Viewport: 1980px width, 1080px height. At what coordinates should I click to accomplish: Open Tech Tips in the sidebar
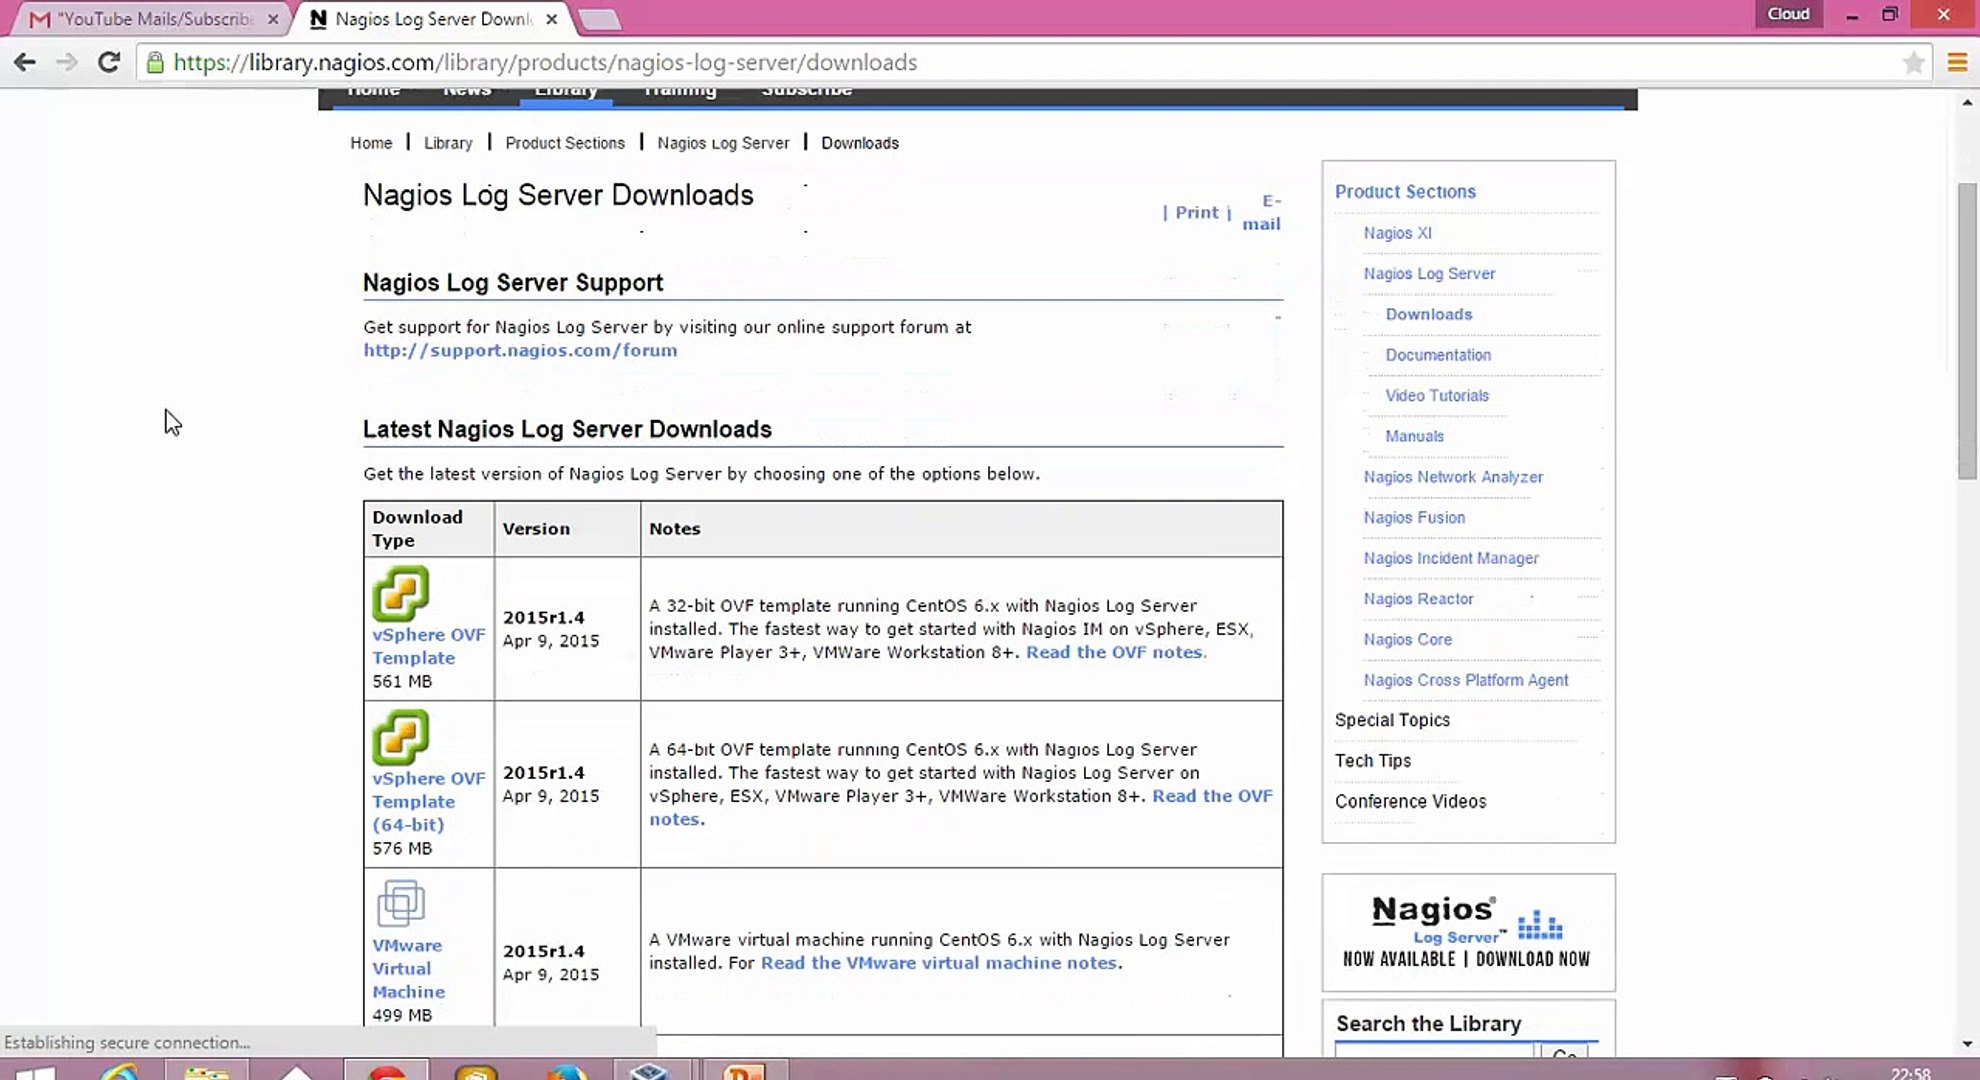1373,761
